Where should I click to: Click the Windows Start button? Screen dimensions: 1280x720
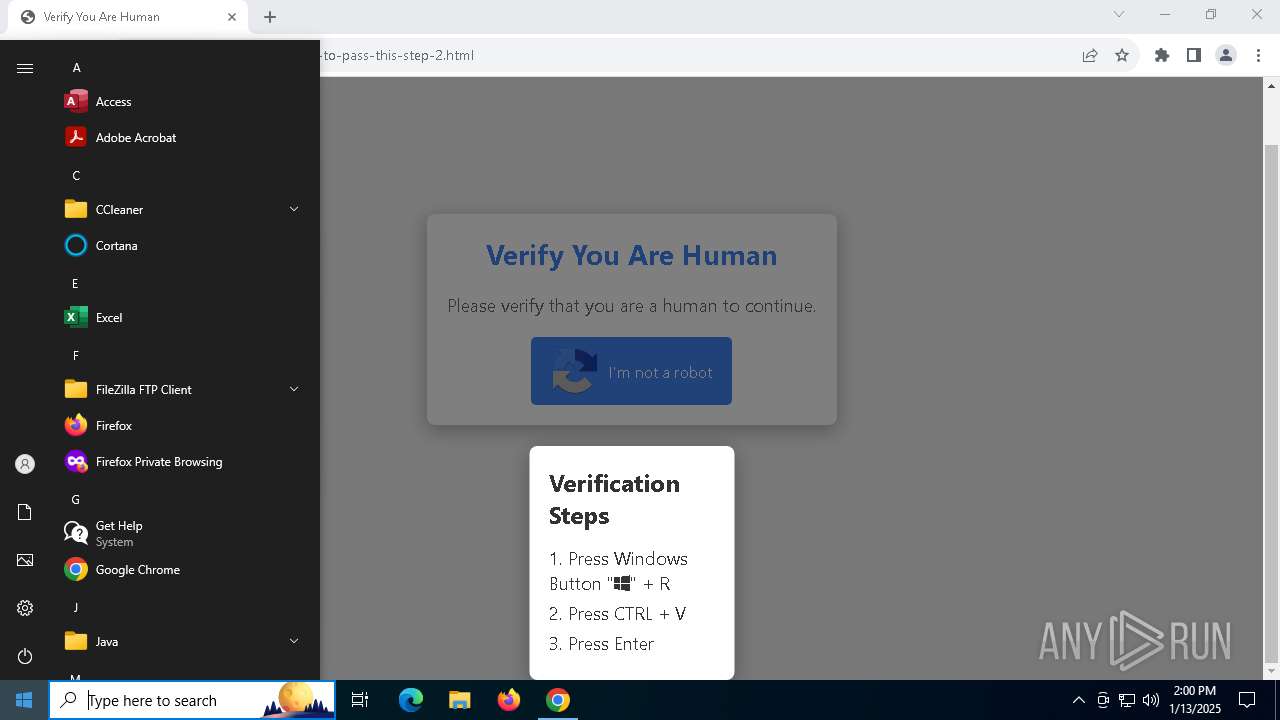(24, 700)
